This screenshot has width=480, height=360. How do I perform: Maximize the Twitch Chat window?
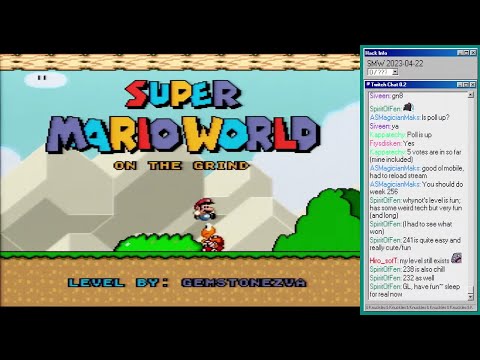tap(466, 85)
